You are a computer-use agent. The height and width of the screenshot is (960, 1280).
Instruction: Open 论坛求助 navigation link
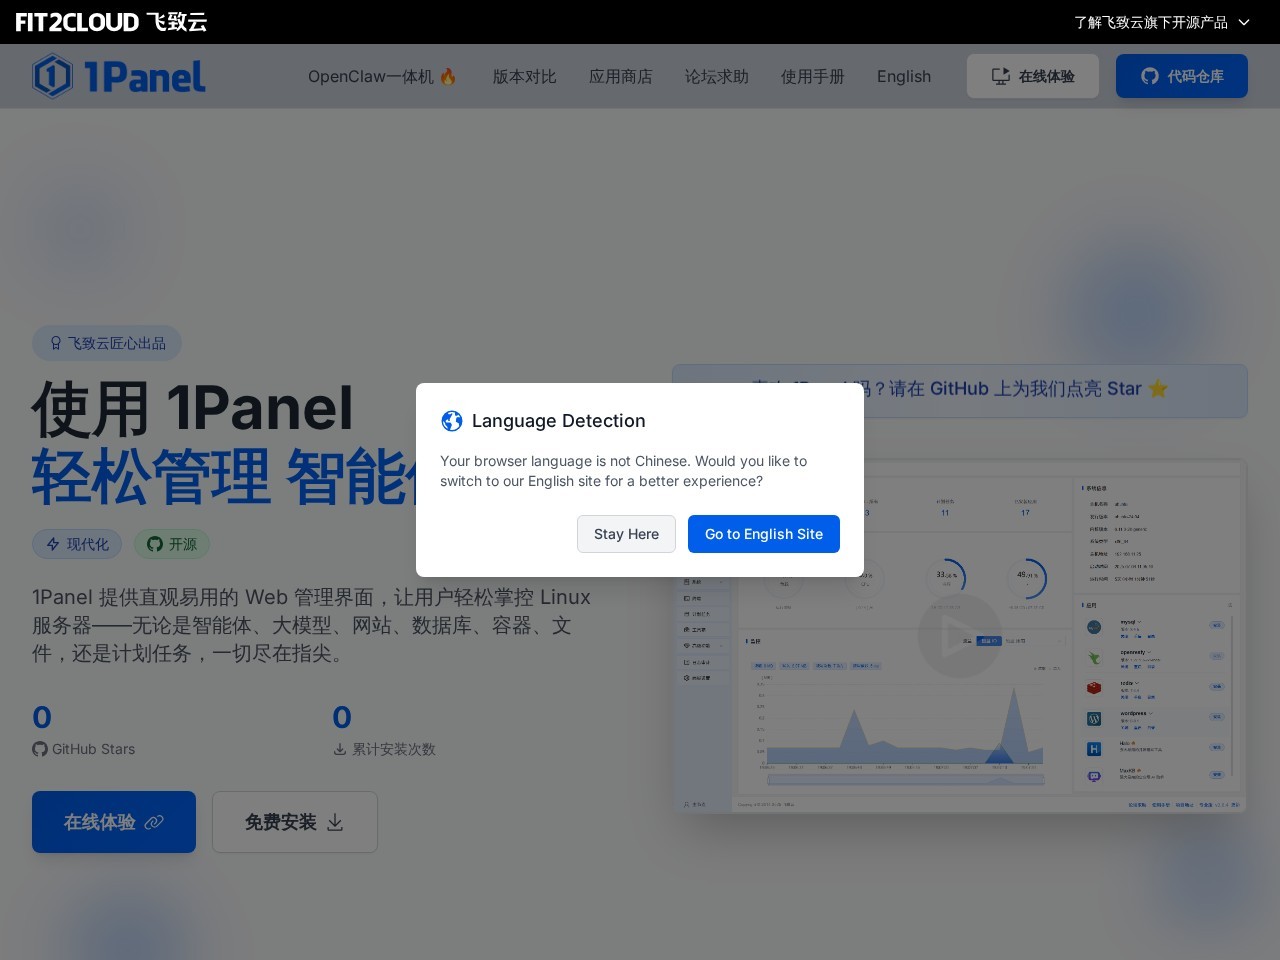[x=716, y=77]
